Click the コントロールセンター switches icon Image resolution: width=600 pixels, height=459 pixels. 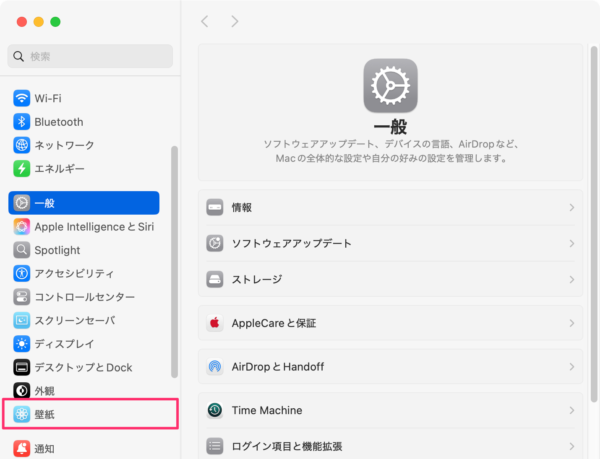tap(21, 297)
